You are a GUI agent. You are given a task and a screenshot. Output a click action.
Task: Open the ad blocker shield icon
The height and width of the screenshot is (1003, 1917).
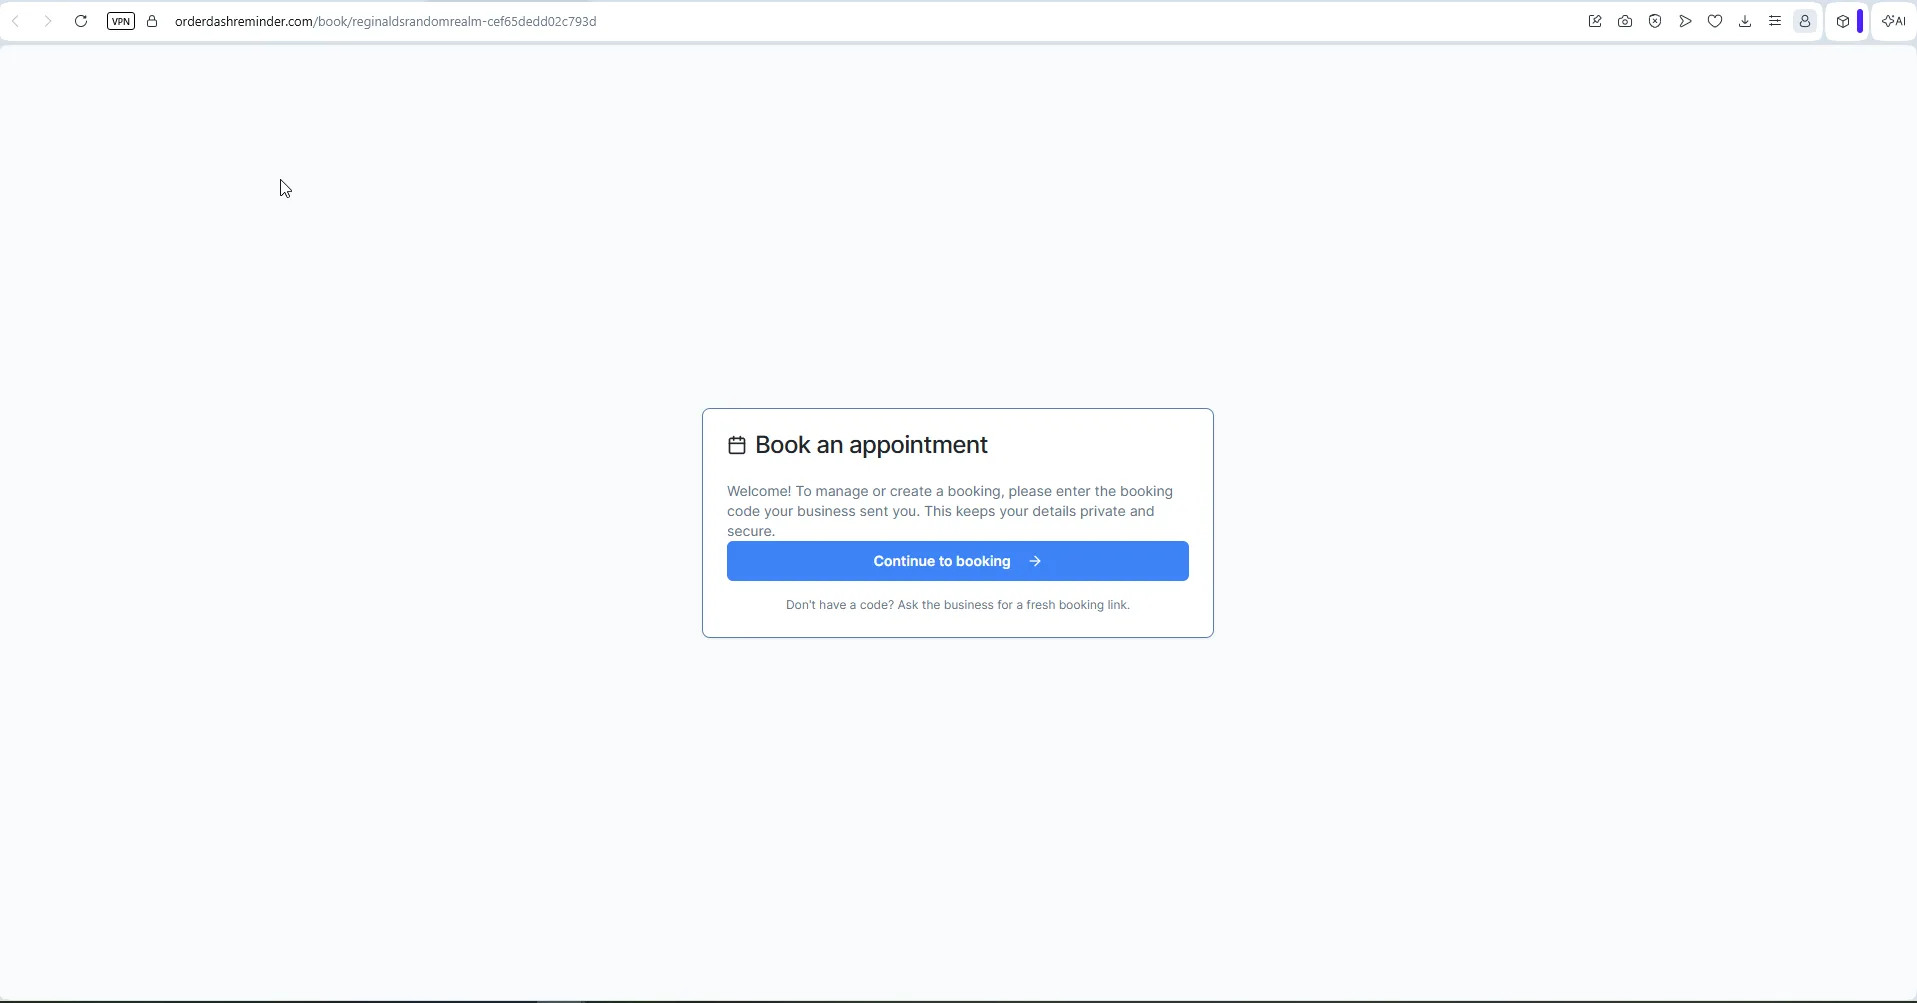pos(1655,21)
